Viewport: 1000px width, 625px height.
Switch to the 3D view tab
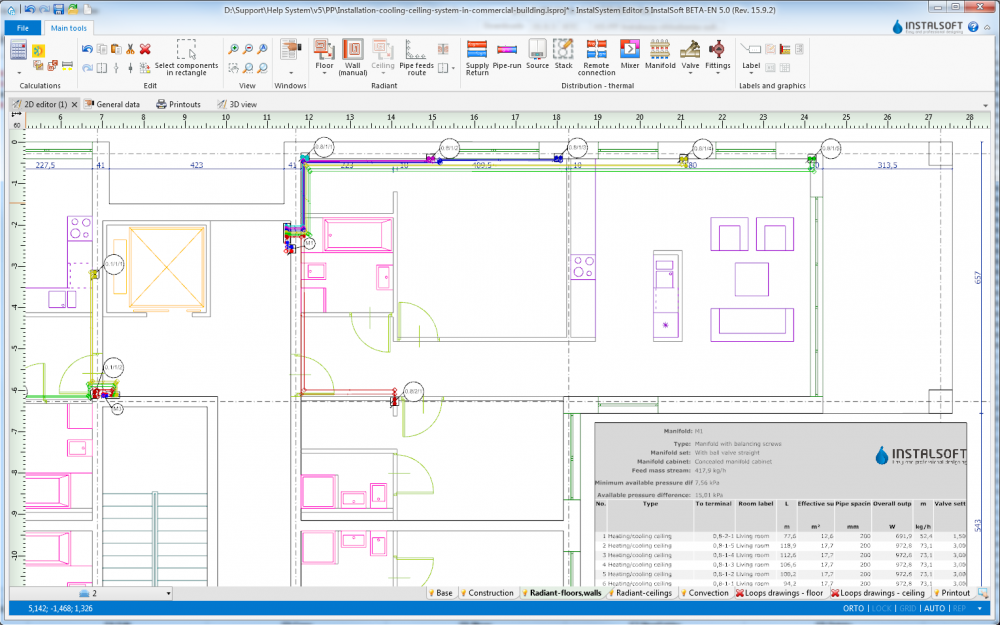pyautogui.click(x=236, y=104)
